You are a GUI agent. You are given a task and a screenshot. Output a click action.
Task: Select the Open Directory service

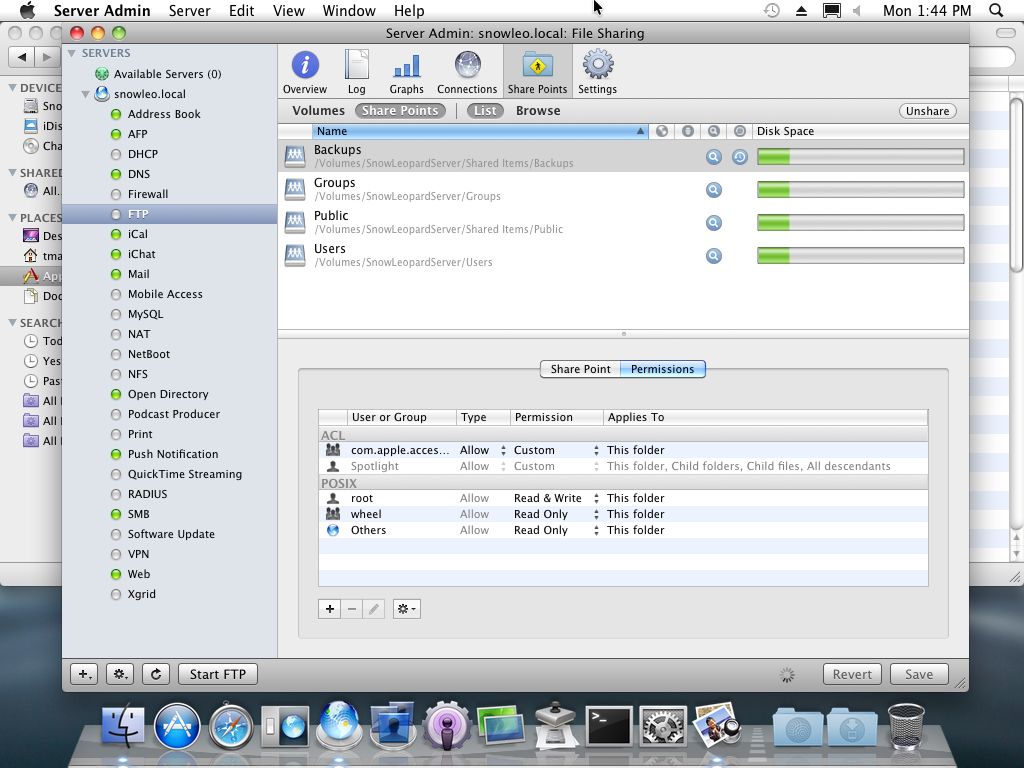tap(170, 394)
